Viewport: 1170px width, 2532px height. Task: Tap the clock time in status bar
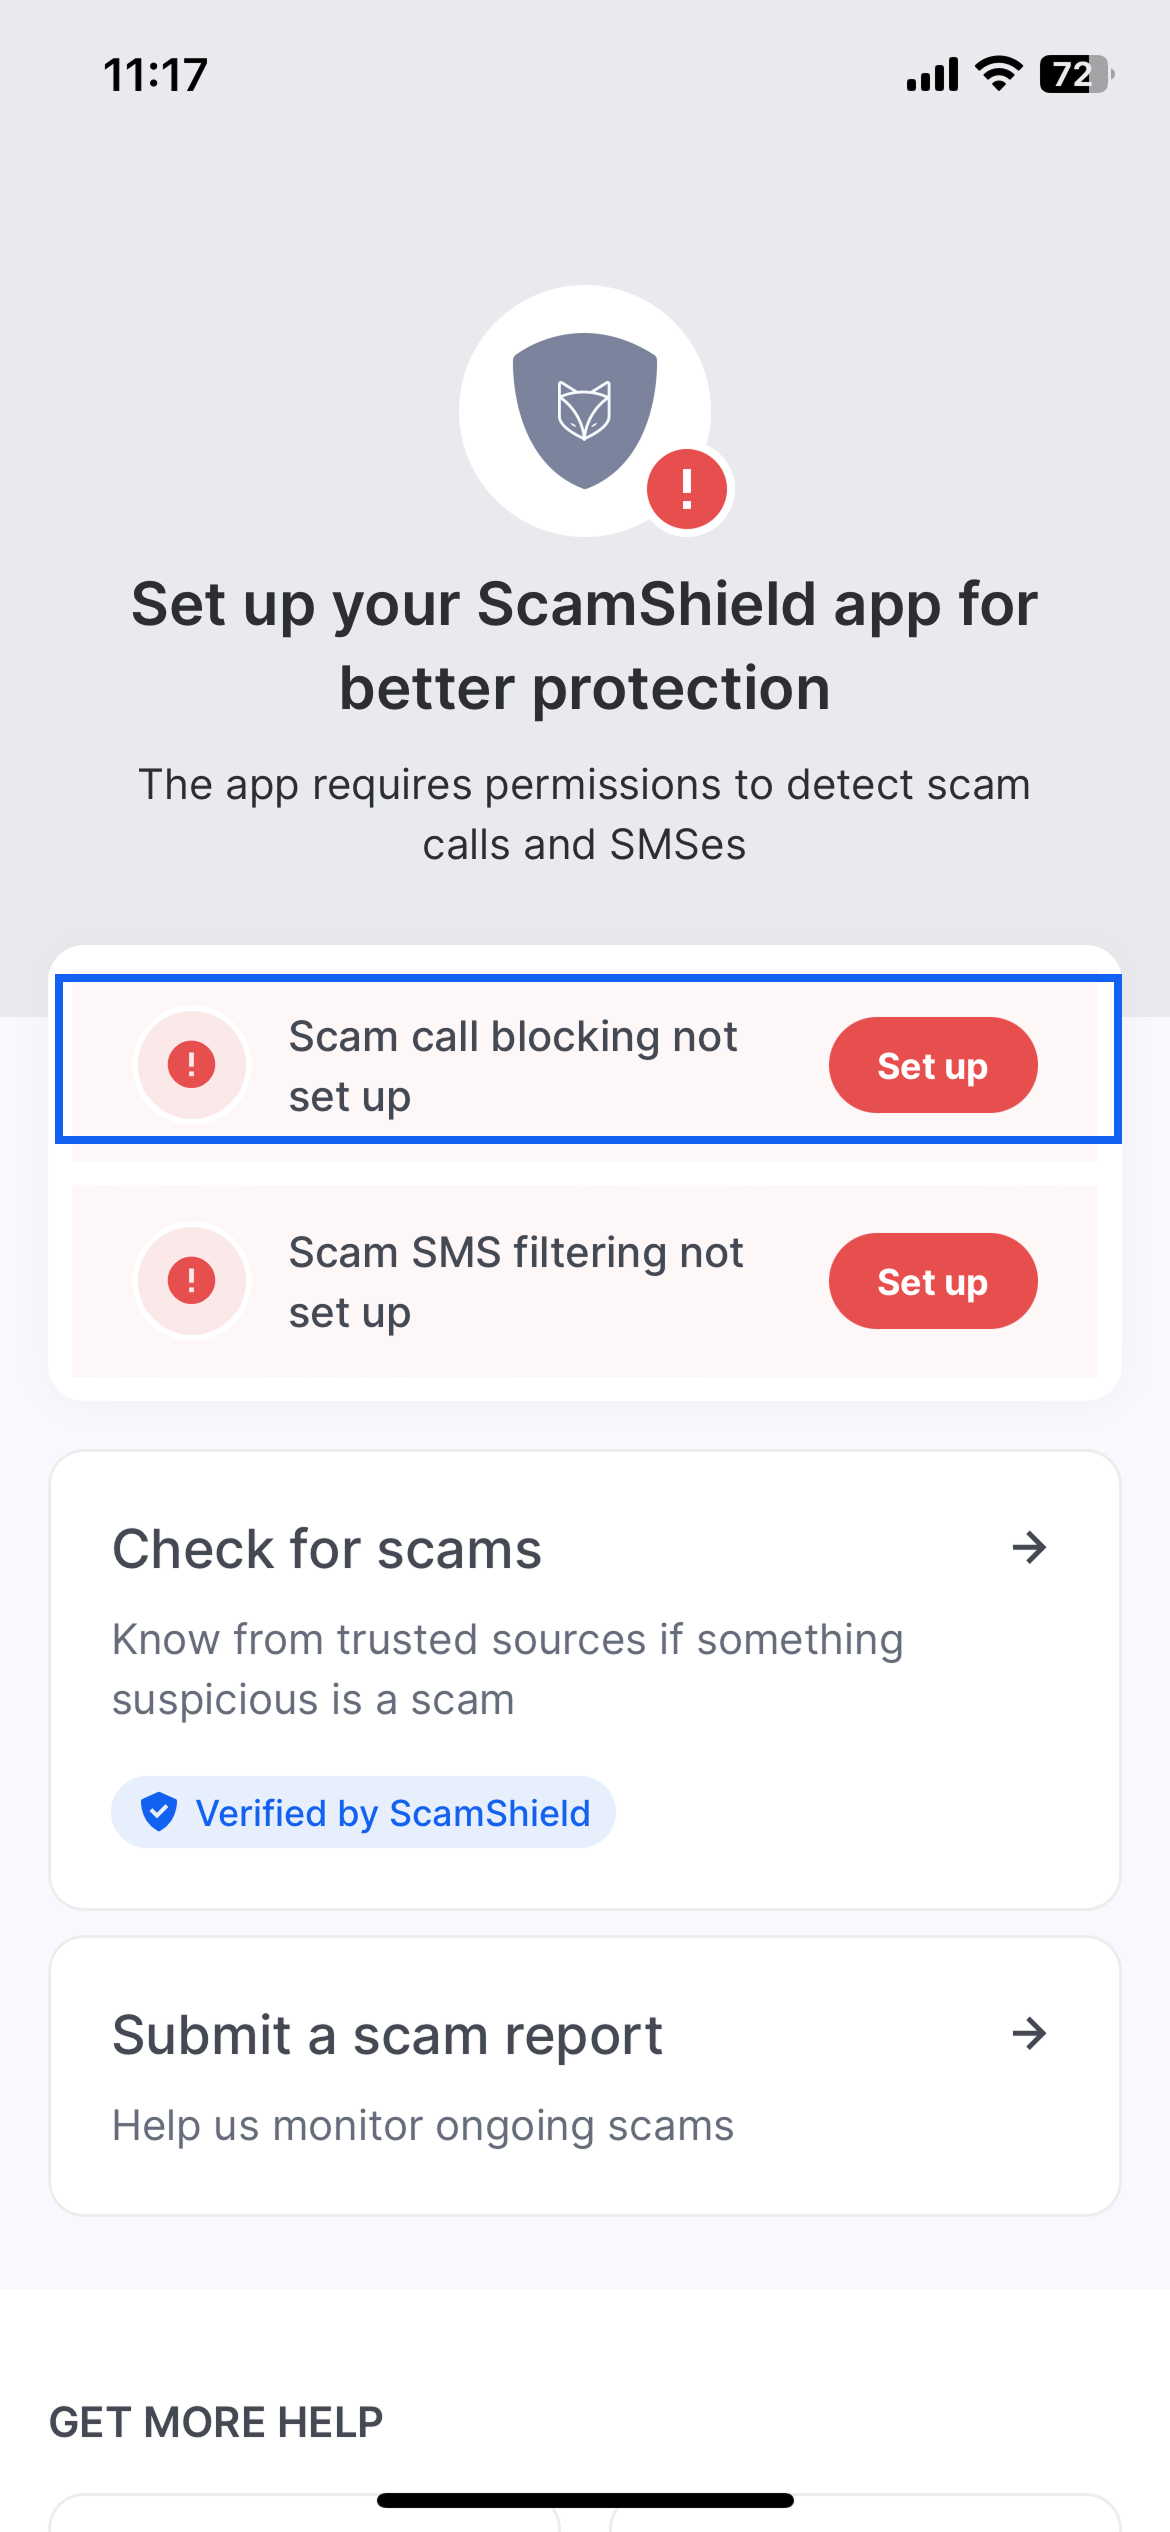[155, 75]
